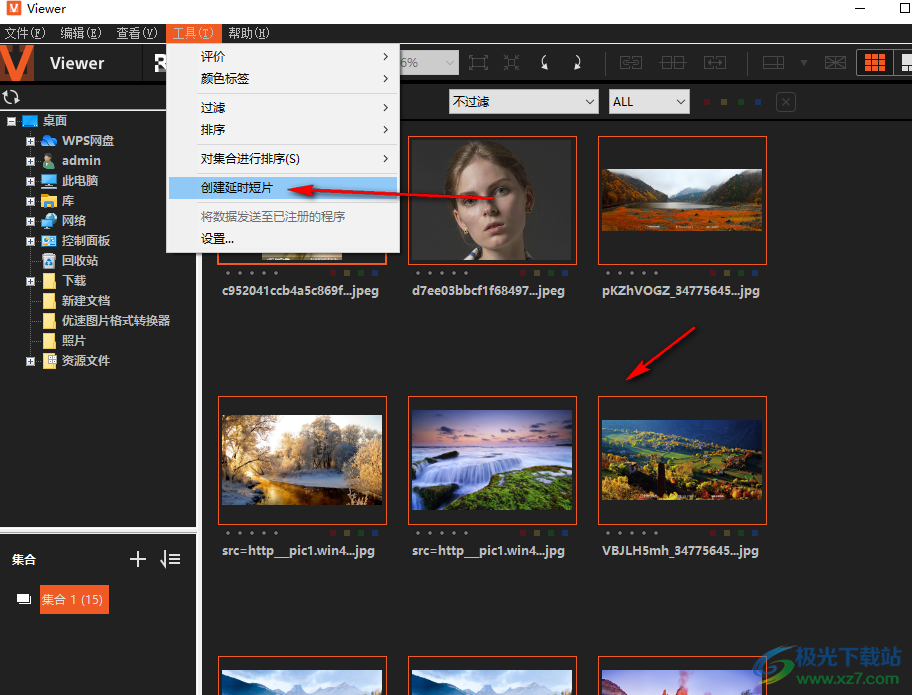Collapse the 桌面 tree node
Screen dimensions: 912x695
[x=11, y=121]
